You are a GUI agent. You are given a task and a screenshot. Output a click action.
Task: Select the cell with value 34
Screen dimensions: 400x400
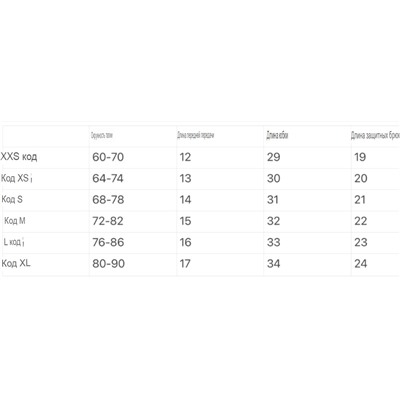[x=273, y=264]
